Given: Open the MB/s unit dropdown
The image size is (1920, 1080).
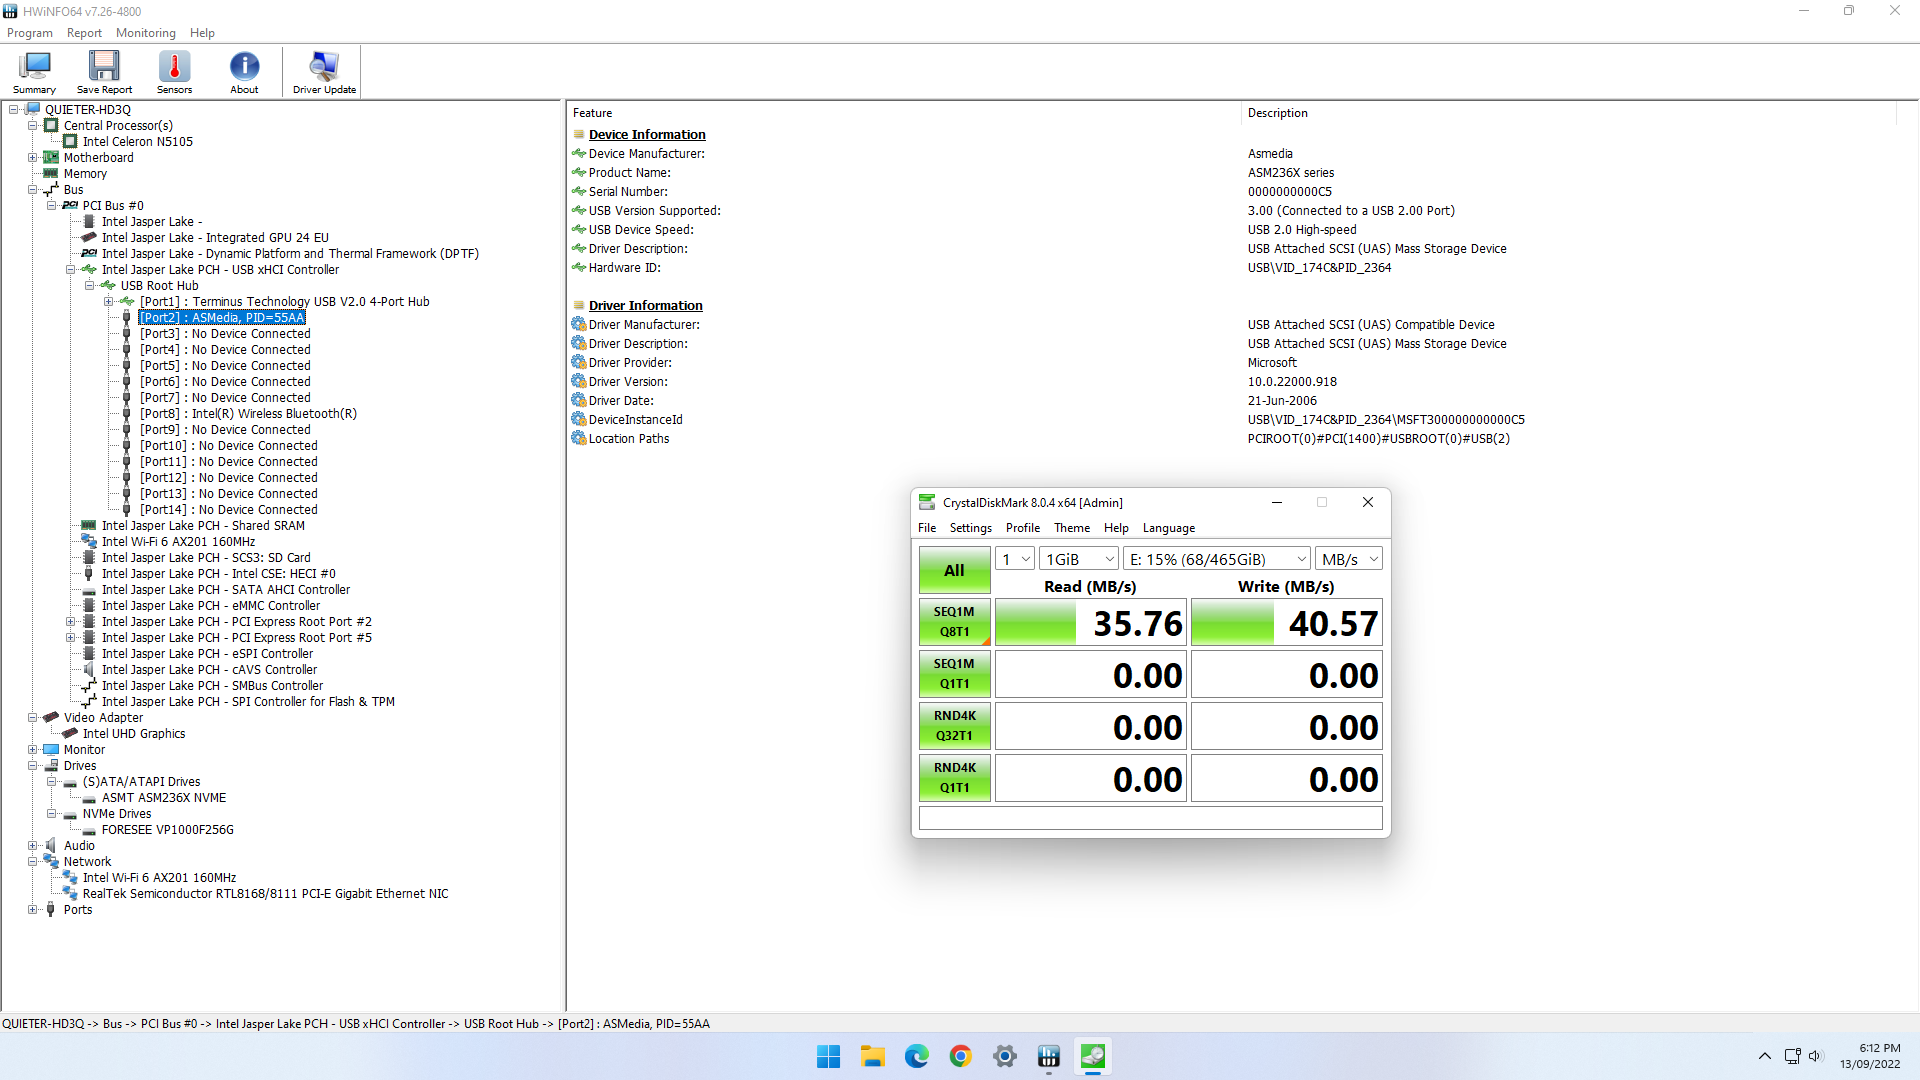Looking at the screenshot, I should [x=1349, y=559].
